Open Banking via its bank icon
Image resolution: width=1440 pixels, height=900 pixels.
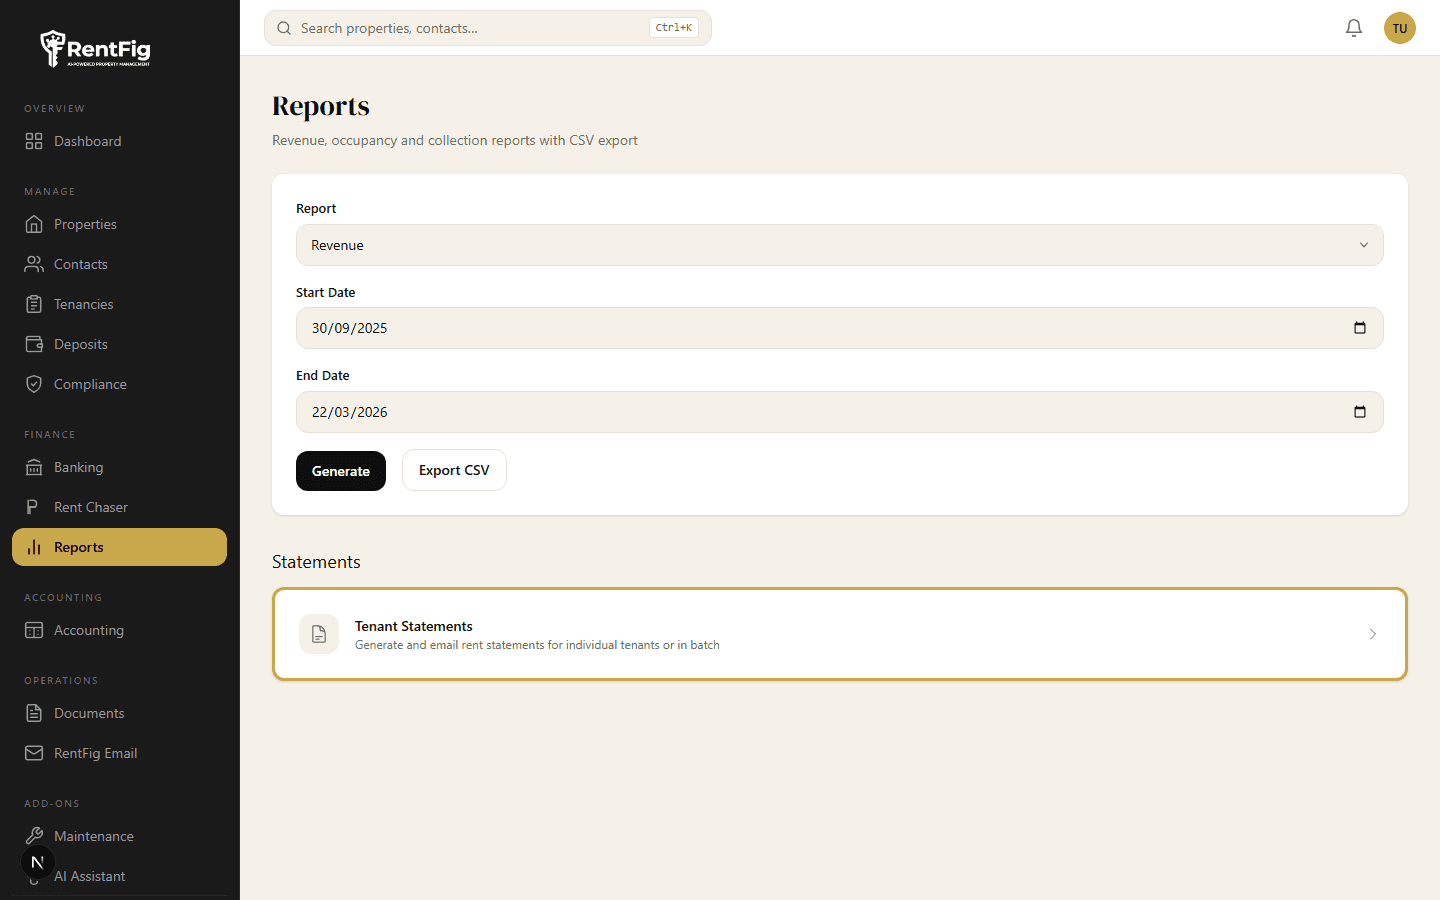tap(33, 467)
